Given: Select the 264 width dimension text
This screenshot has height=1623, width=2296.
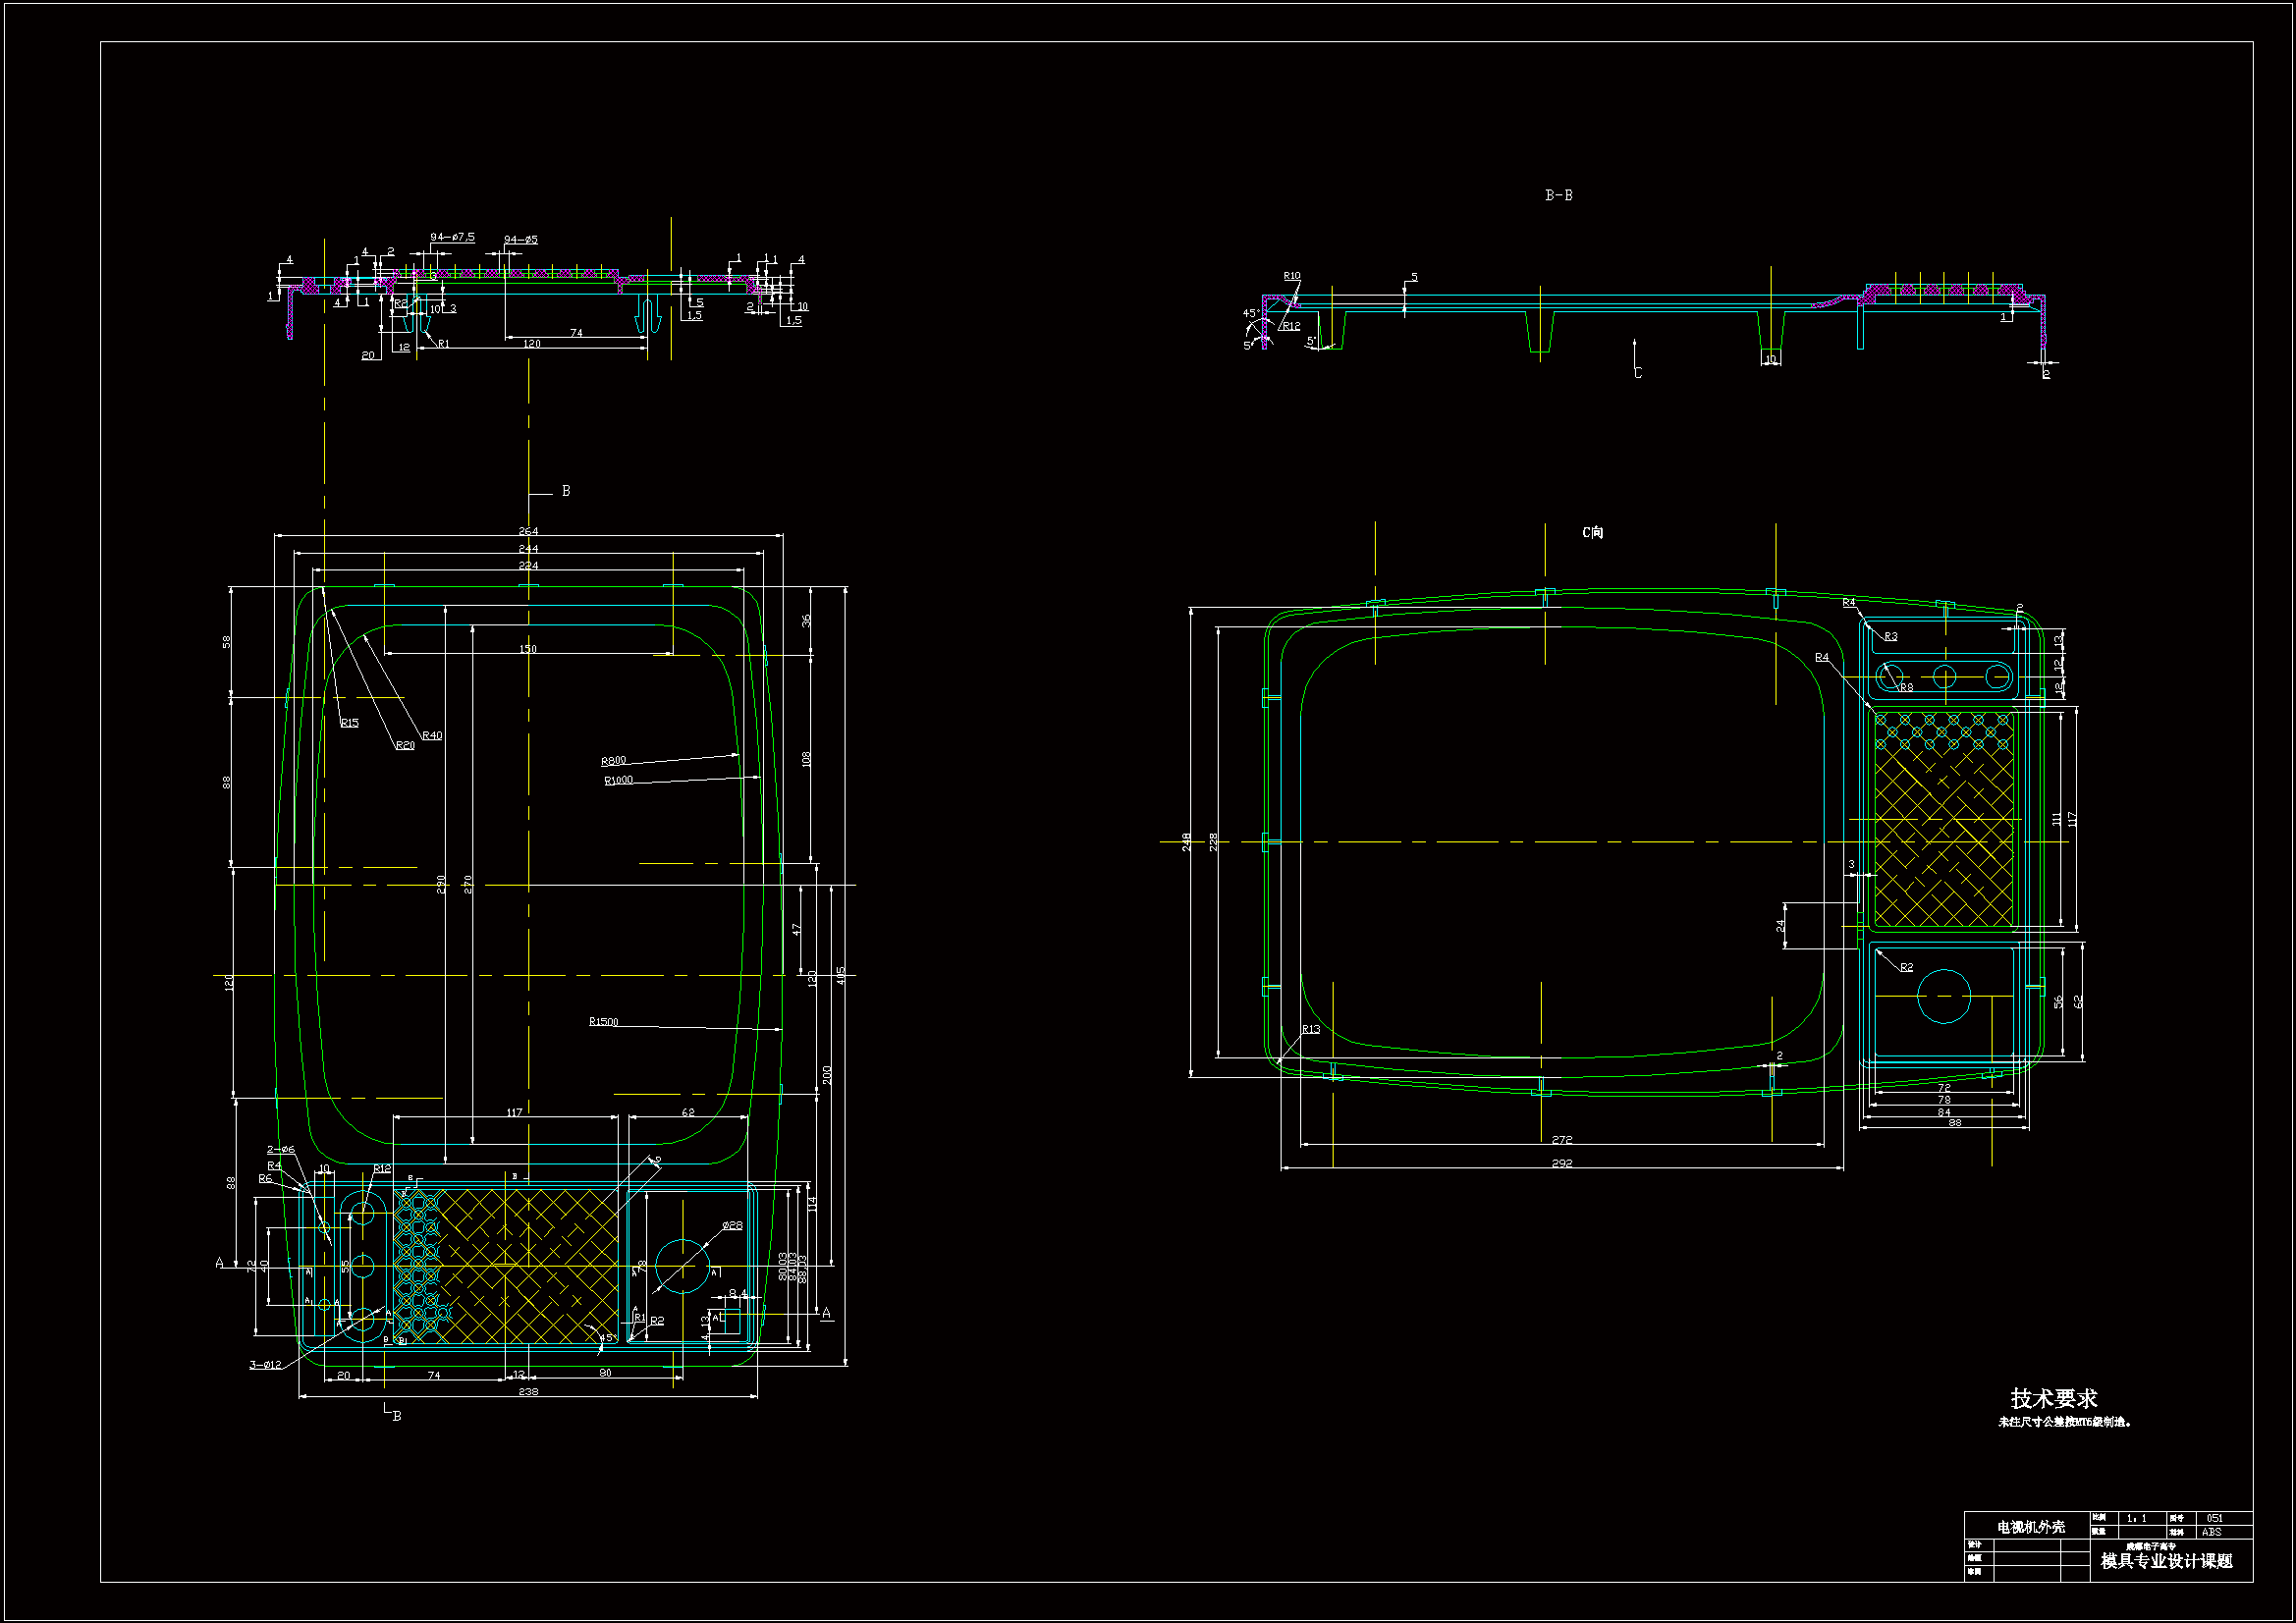Looking at the screenshot, I should (528, 531).
